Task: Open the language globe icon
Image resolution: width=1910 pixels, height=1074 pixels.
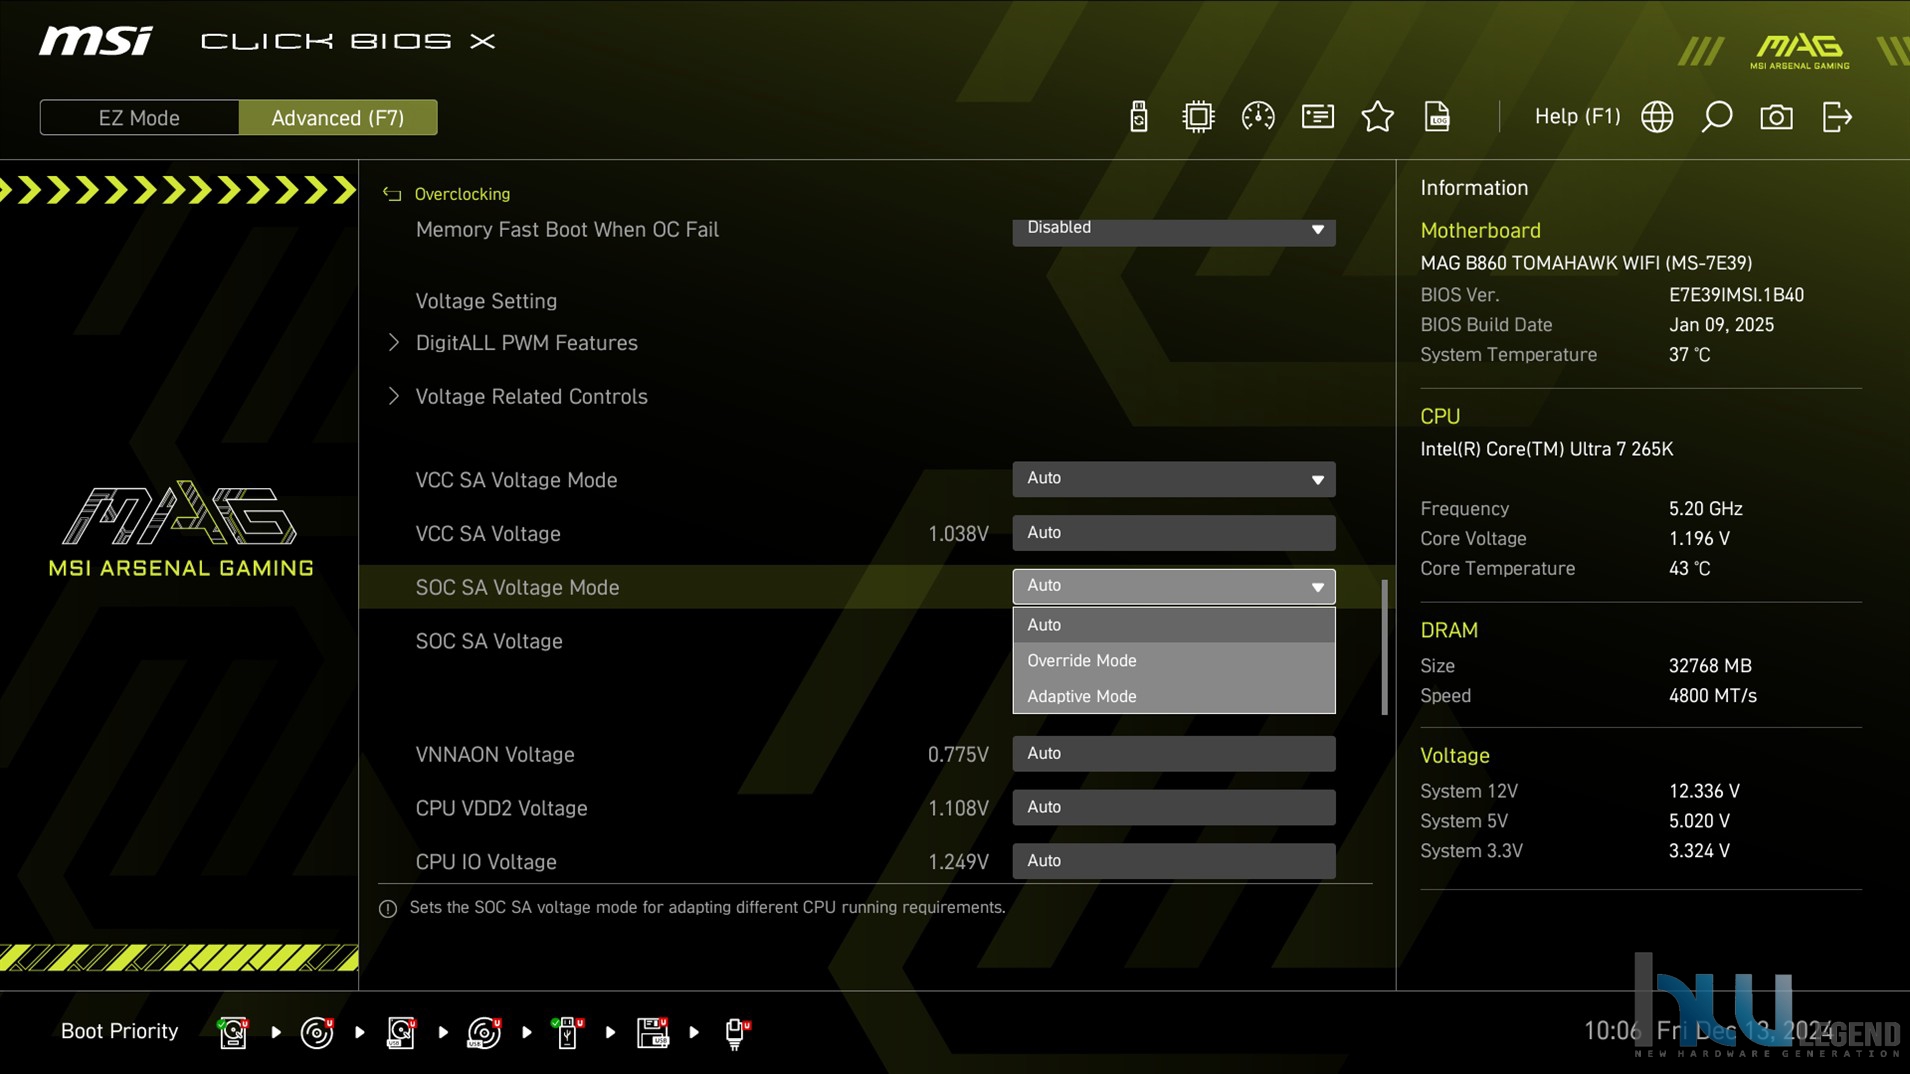Action: (x=1657, y=117)
